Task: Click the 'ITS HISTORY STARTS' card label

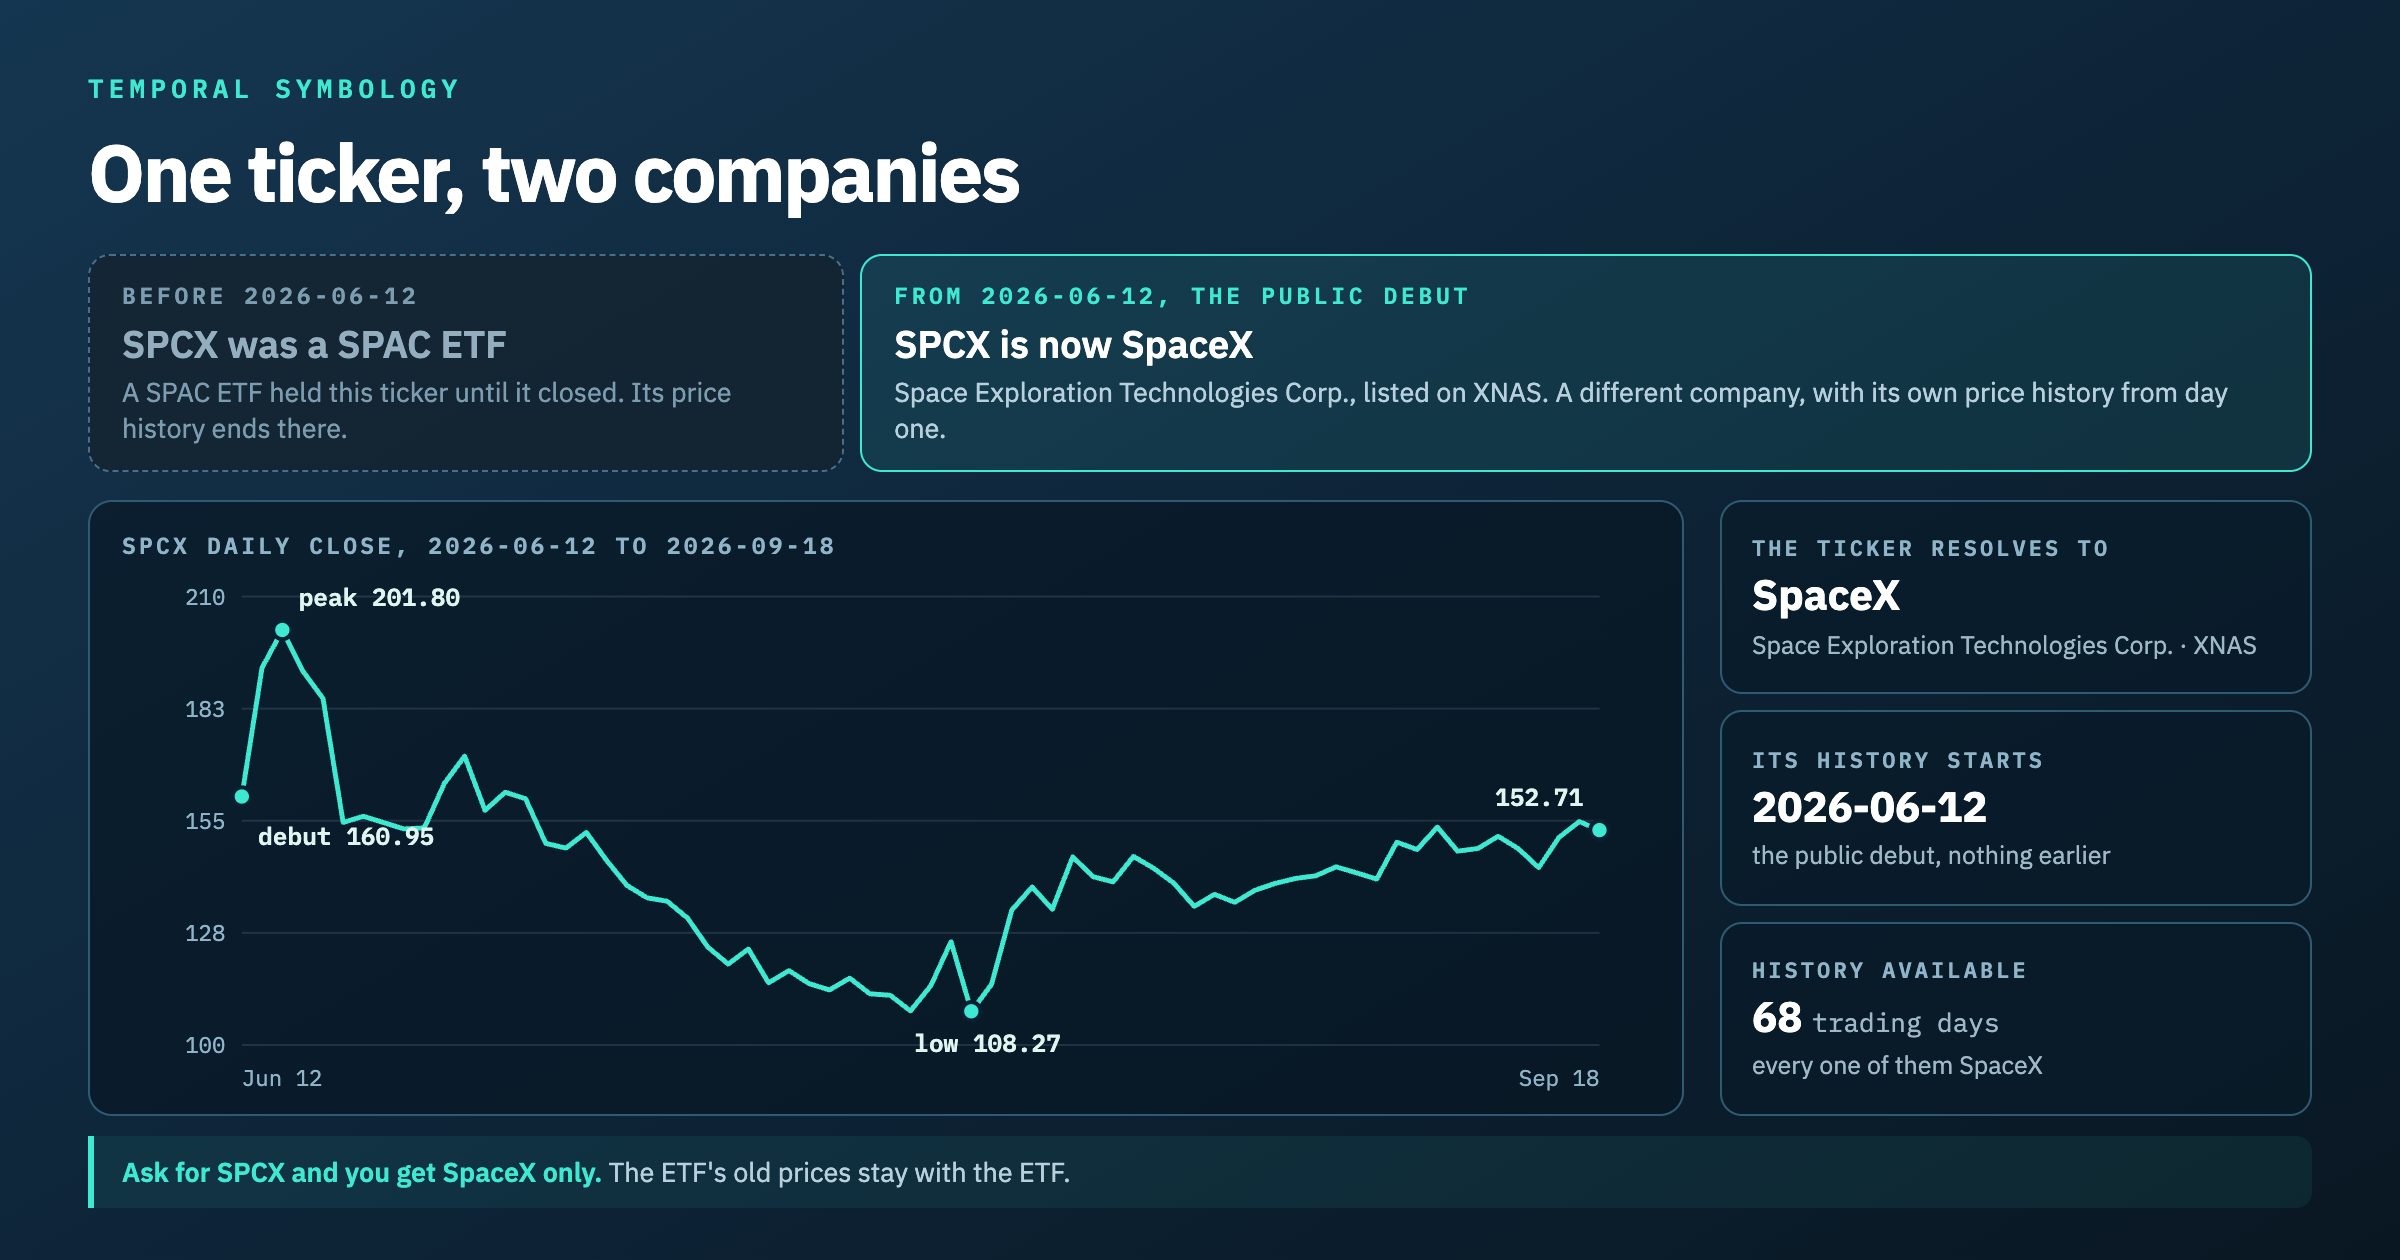Action: pos(1897,760)
